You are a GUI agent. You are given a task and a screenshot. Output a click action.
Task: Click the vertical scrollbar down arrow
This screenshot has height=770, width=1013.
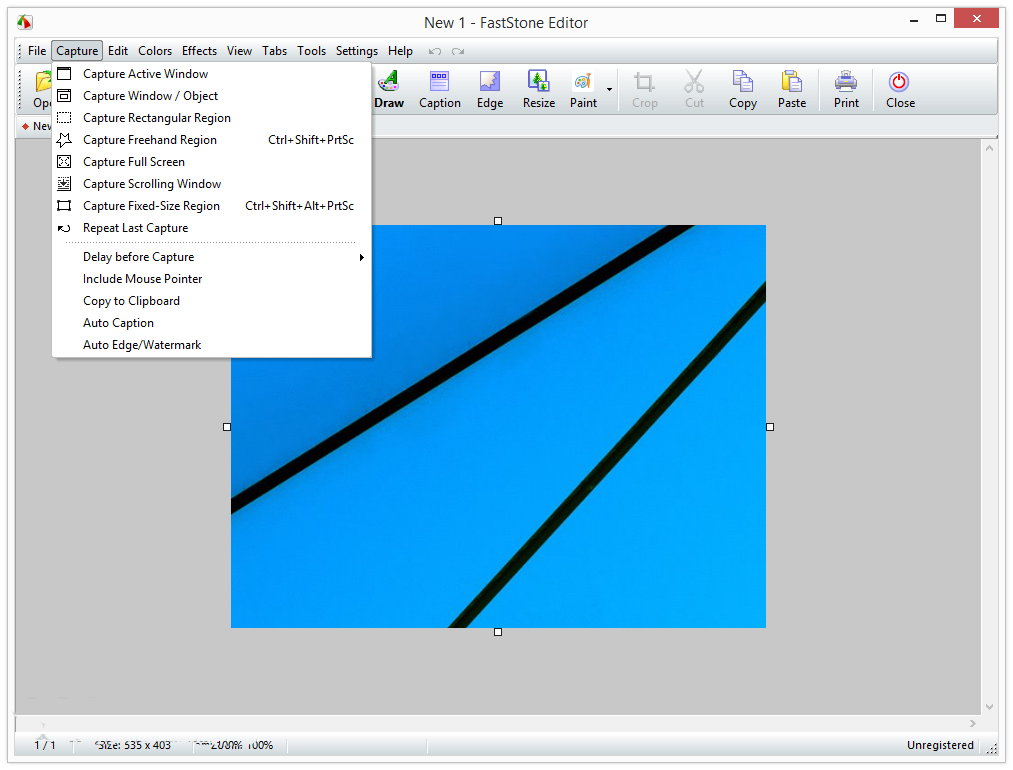click(989, 706)
